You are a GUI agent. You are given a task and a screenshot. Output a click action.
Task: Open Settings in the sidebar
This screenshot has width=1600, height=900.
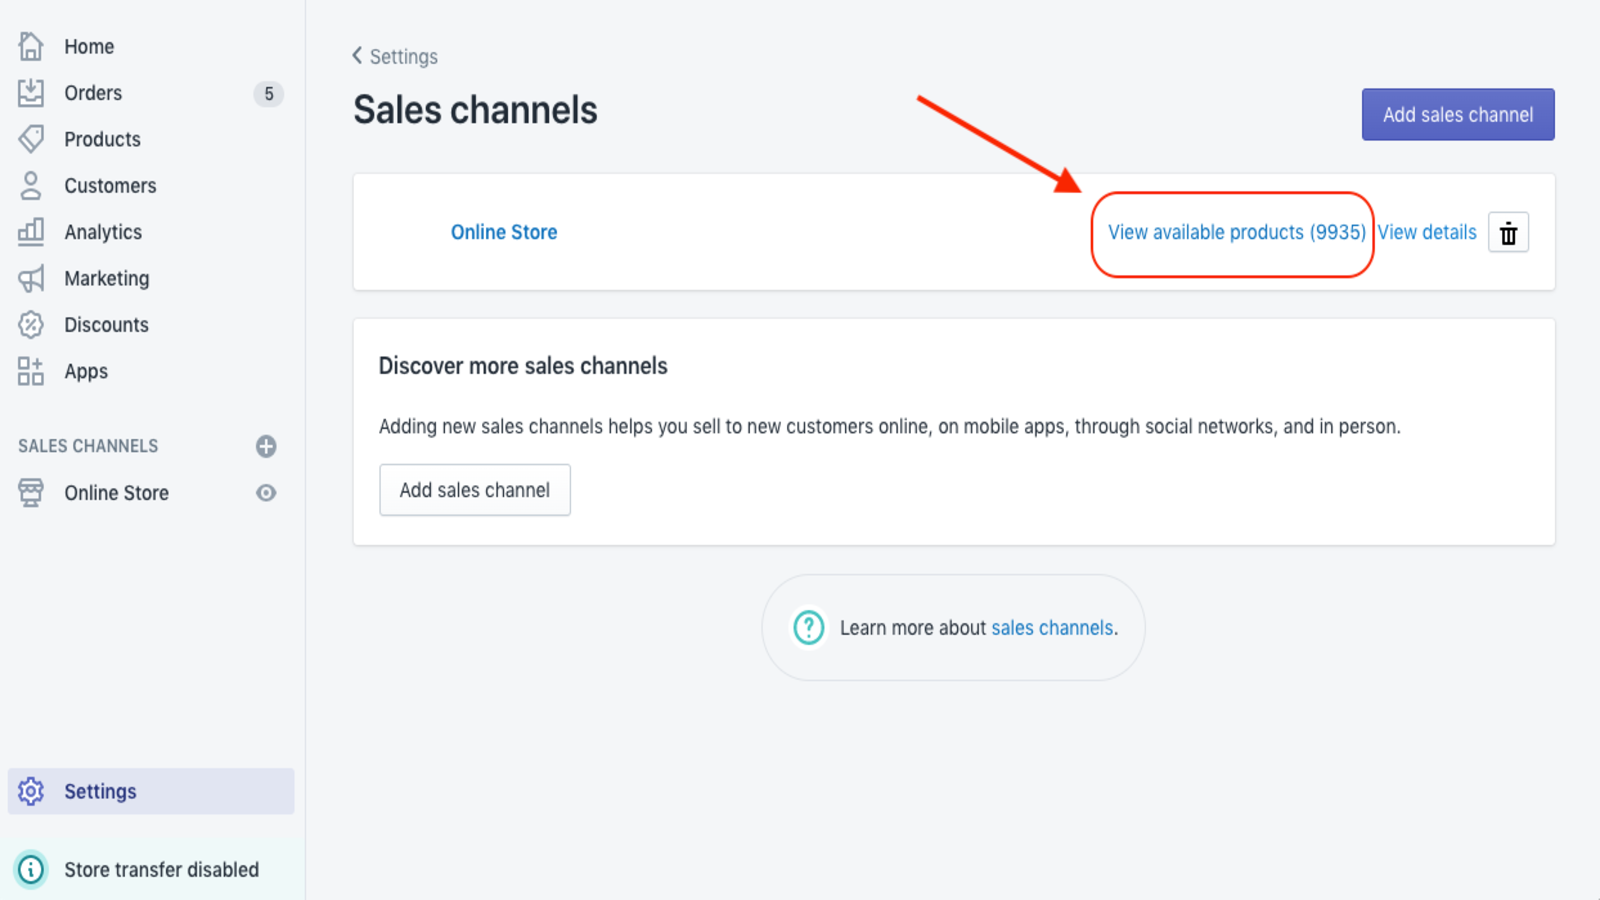point(100,791)
